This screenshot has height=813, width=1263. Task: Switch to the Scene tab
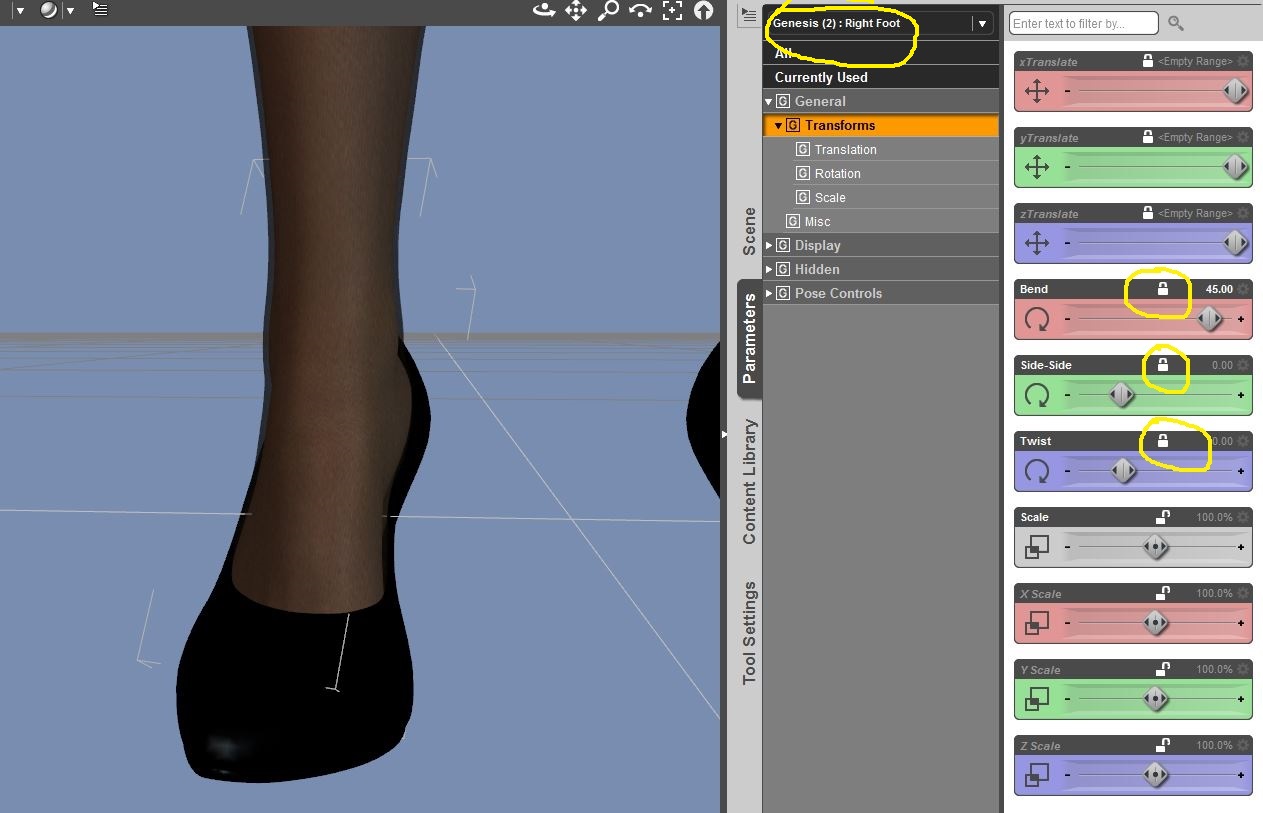[x=749, y=231]
